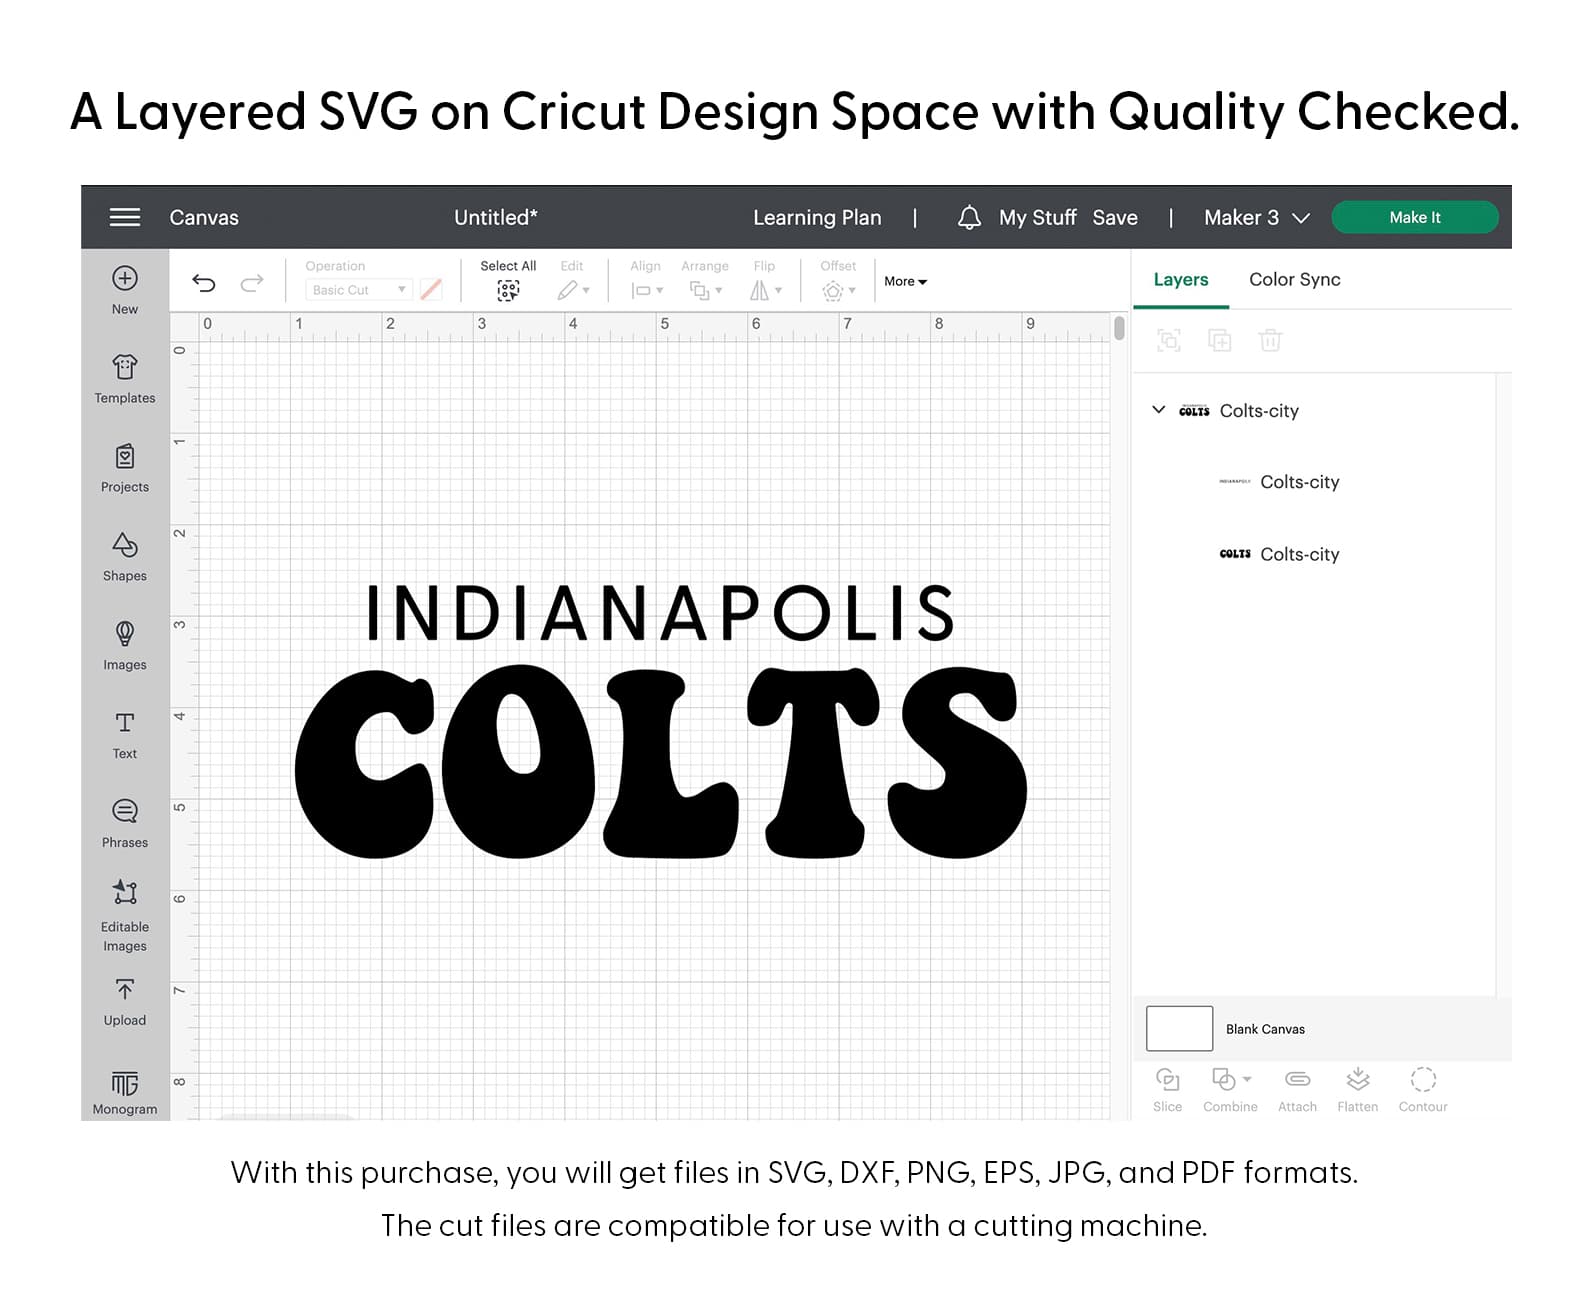Collapse the Colts-city group chevron
This screenshot has height=1308, width=1588.
pos(1159,410)
